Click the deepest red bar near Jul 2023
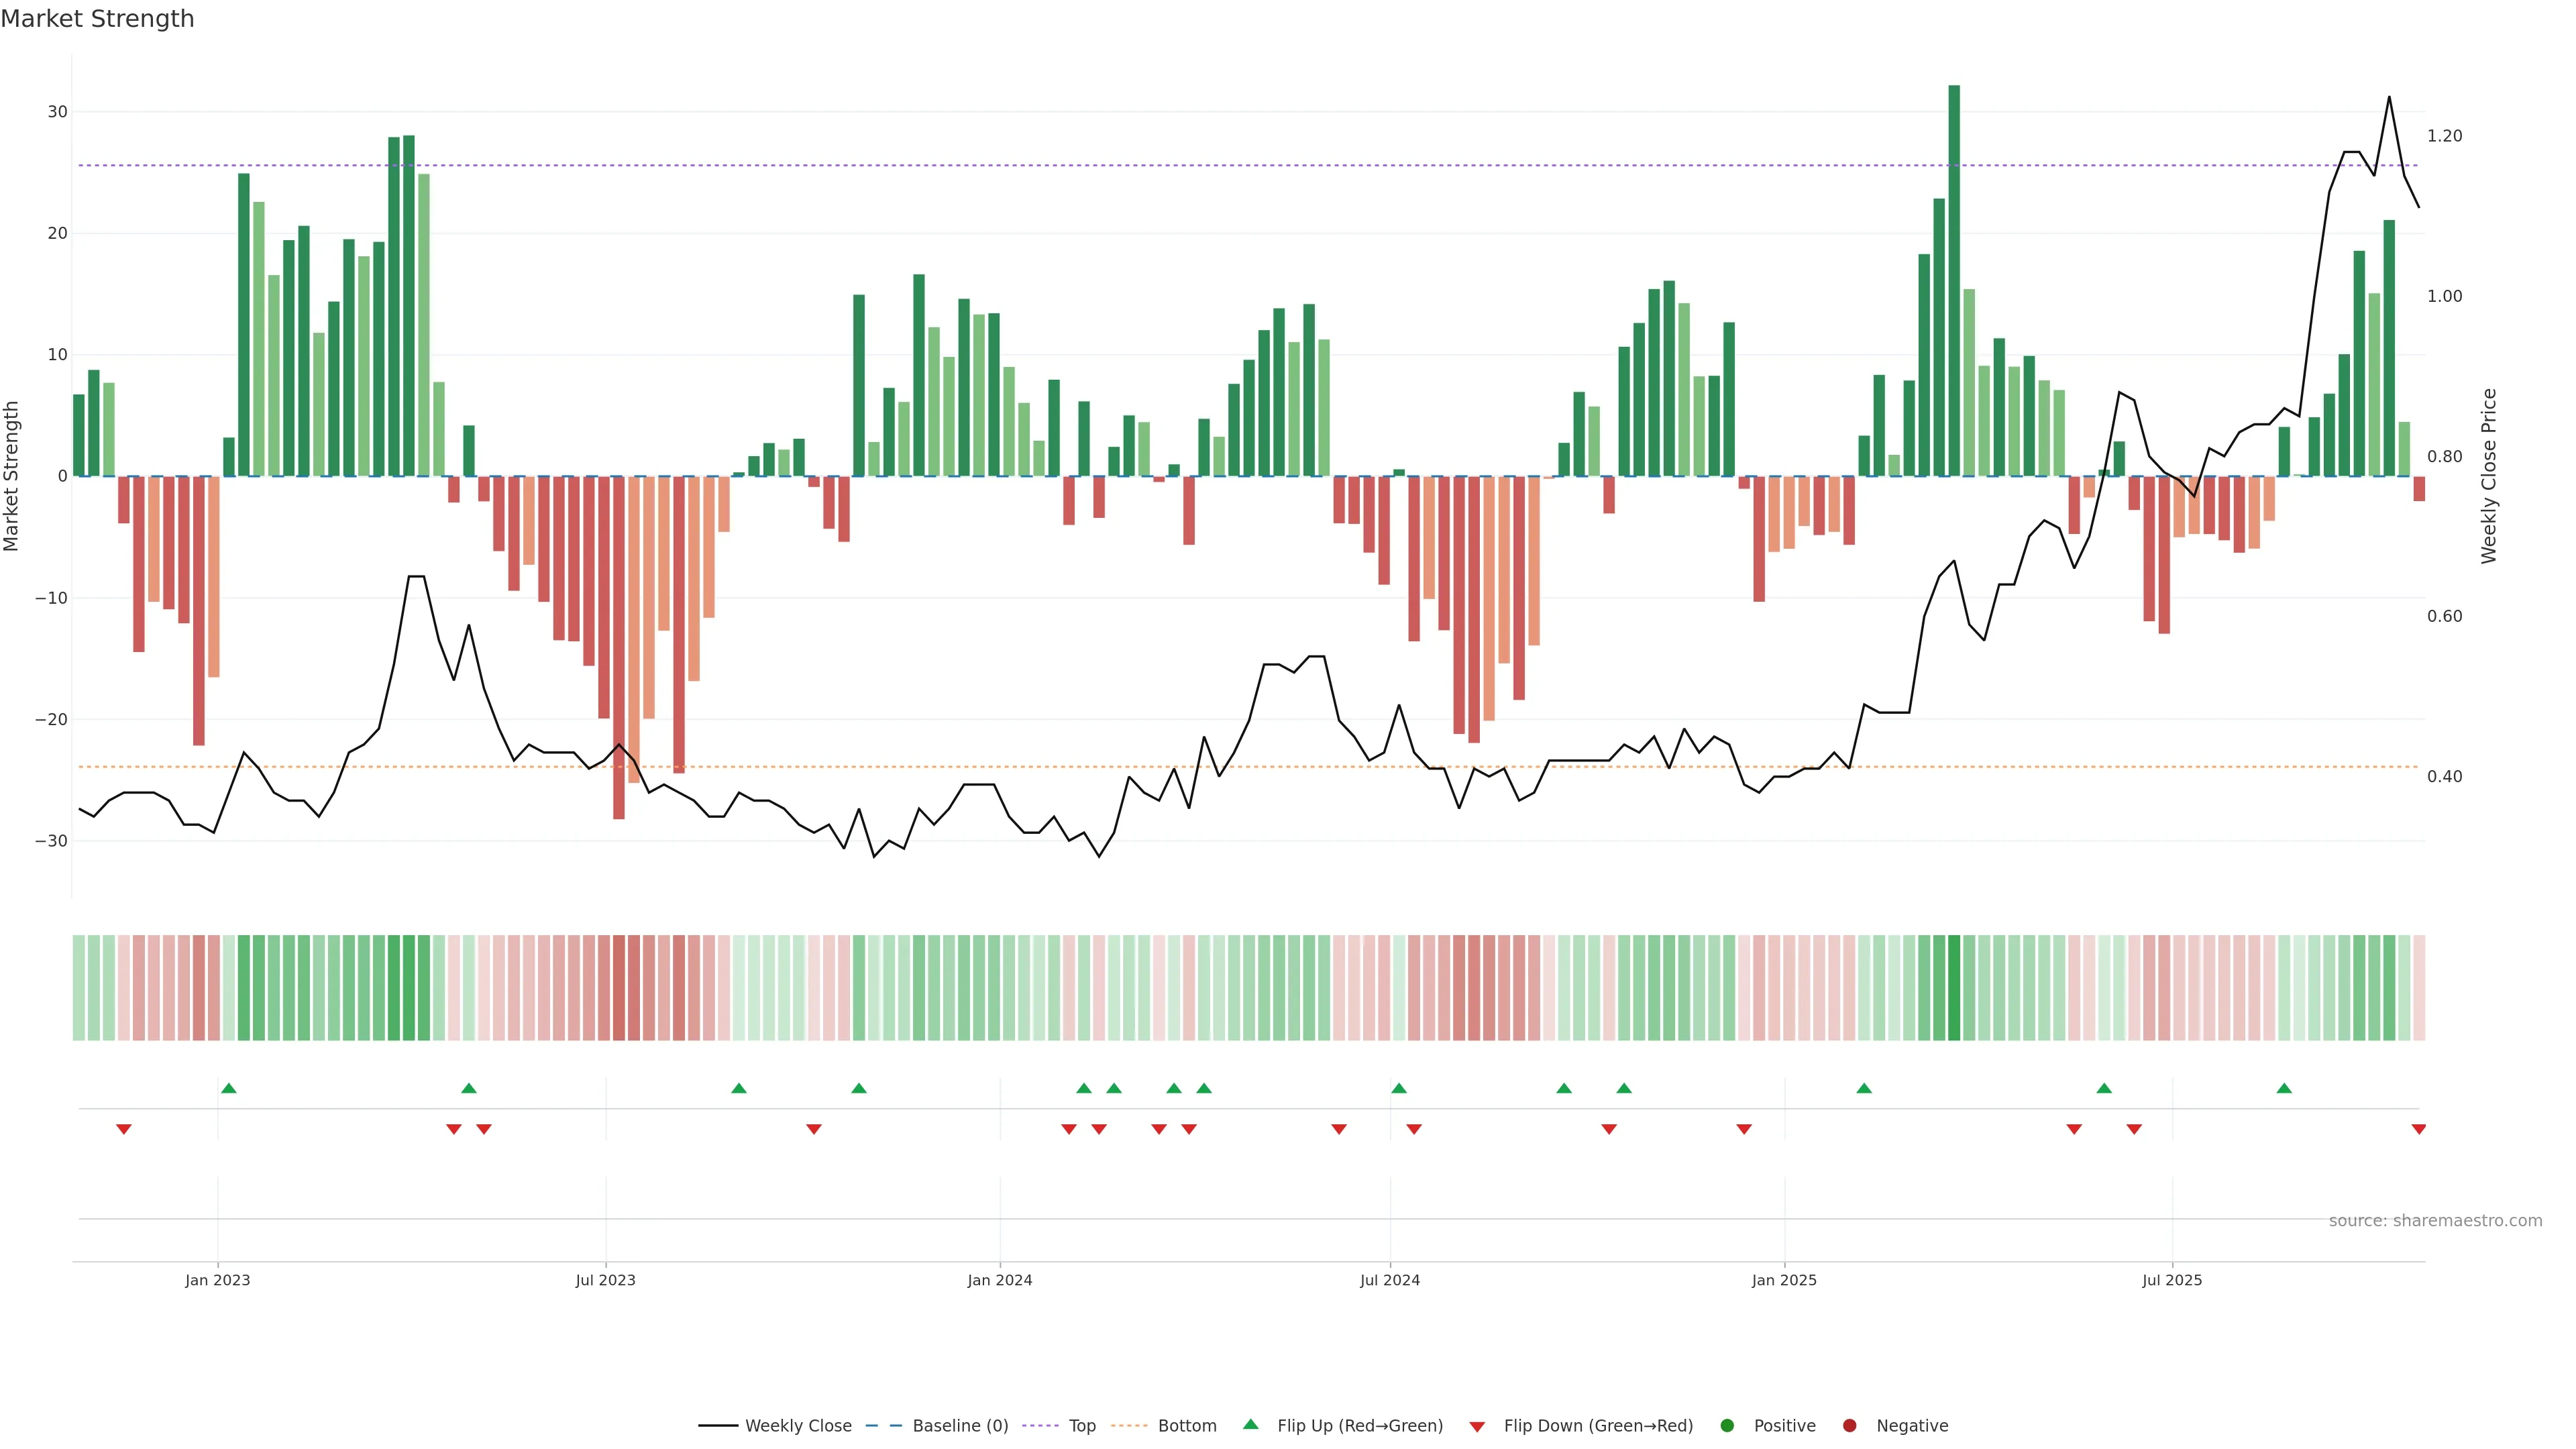This screenshot has height=1449, width=2576. click(x=619, y=648)
